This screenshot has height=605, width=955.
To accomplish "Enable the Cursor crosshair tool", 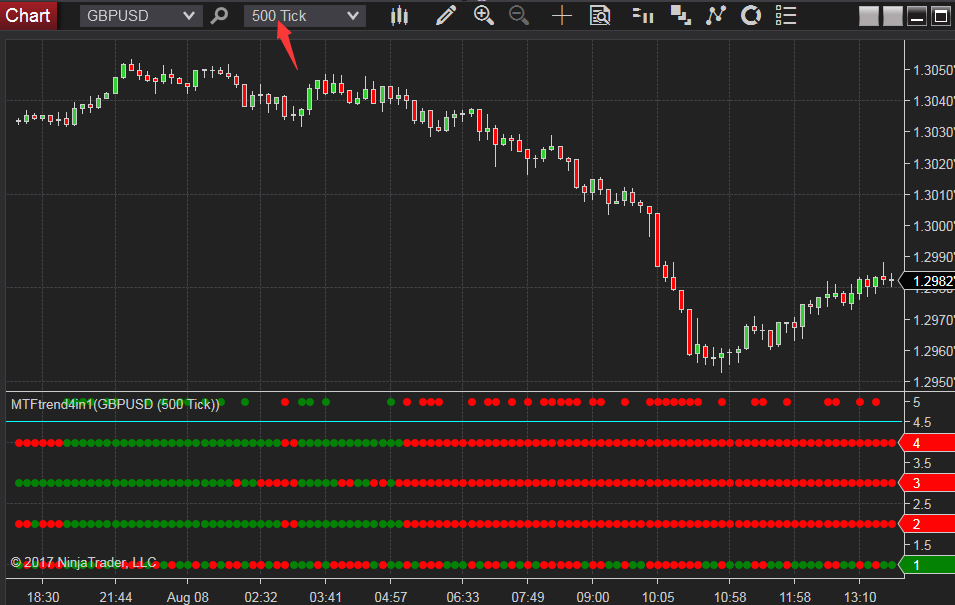I will 561,15.
